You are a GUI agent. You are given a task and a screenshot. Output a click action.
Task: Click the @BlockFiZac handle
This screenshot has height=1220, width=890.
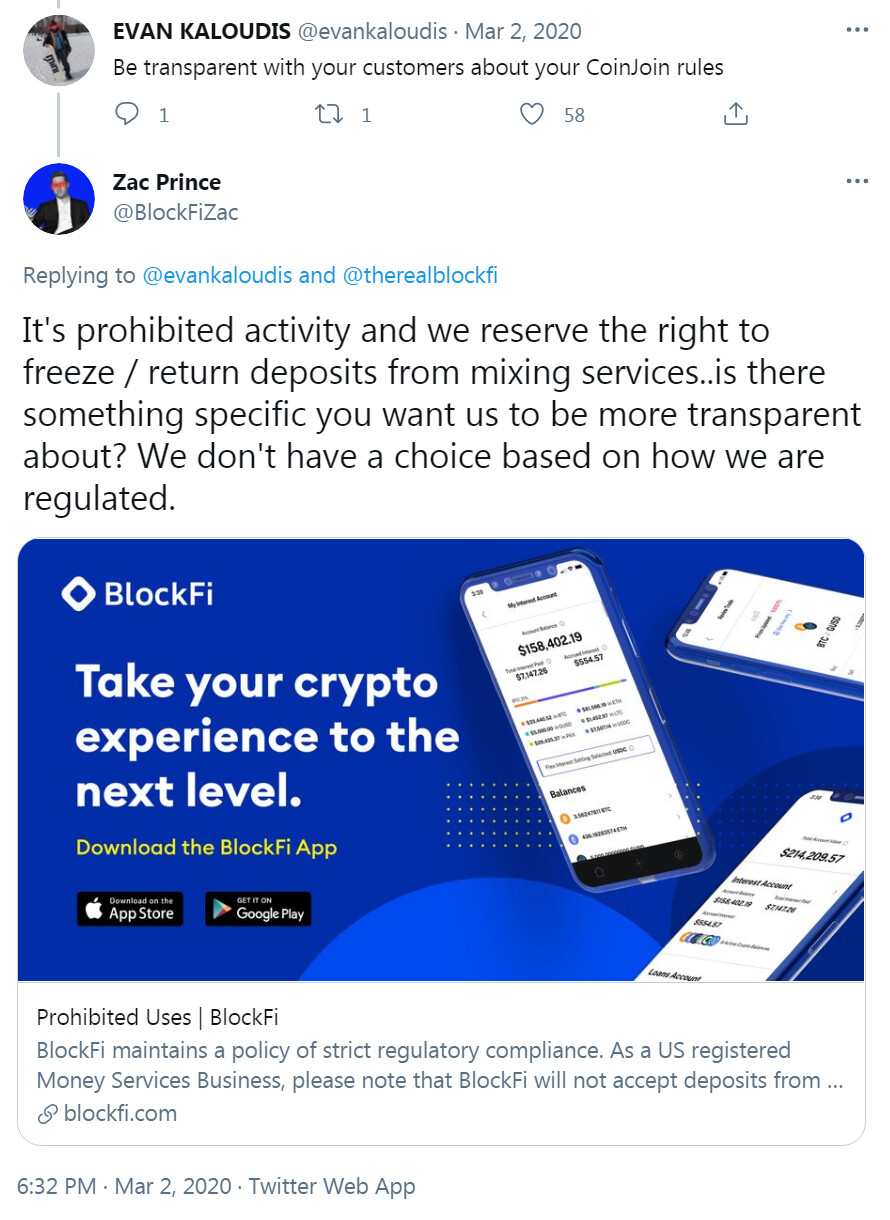(176, 212)
